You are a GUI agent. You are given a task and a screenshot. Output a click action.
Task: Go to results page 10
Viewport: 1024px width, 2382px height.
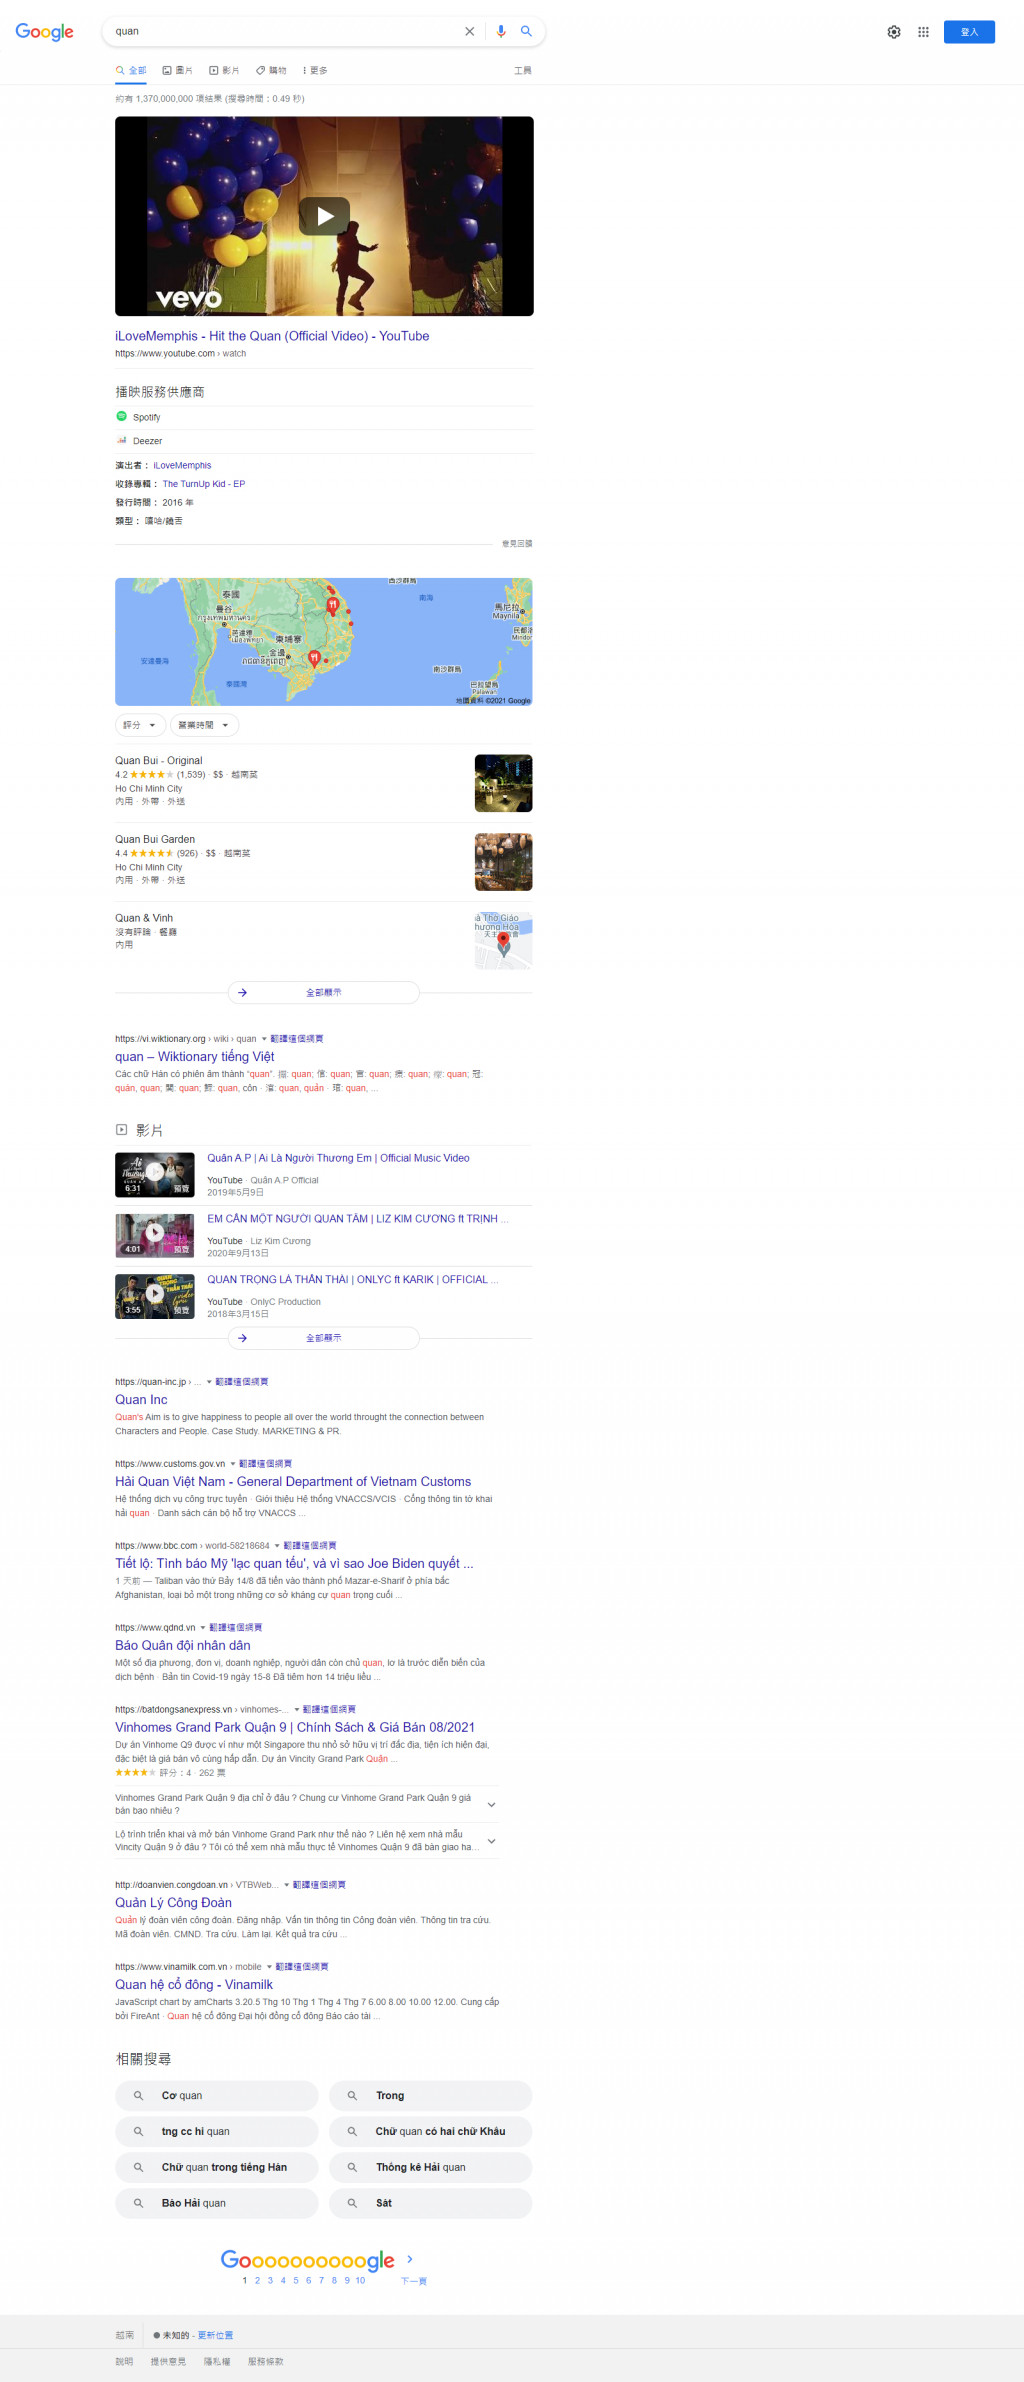pos(360,2281)
